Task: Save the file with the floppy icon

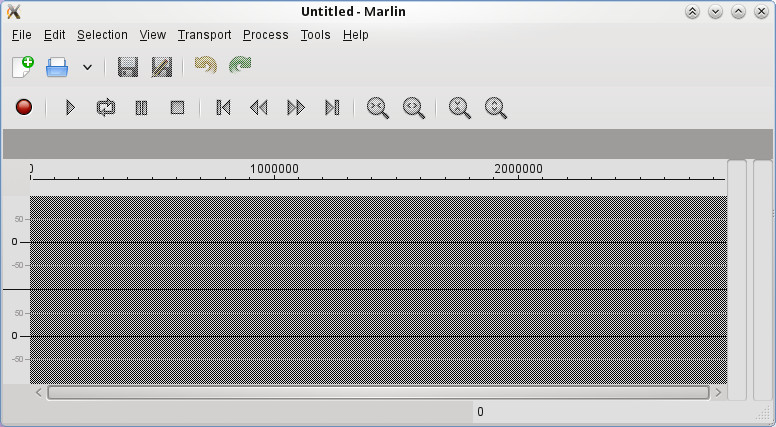Action: tap(127, 67)
